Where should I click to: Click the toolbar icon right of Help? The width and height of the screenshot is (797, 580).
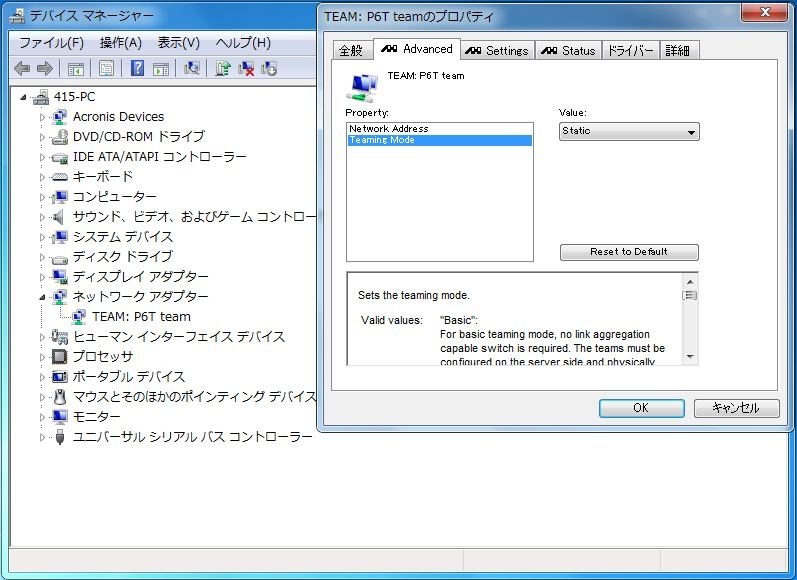pyautogui.click(x=161, y=68)
